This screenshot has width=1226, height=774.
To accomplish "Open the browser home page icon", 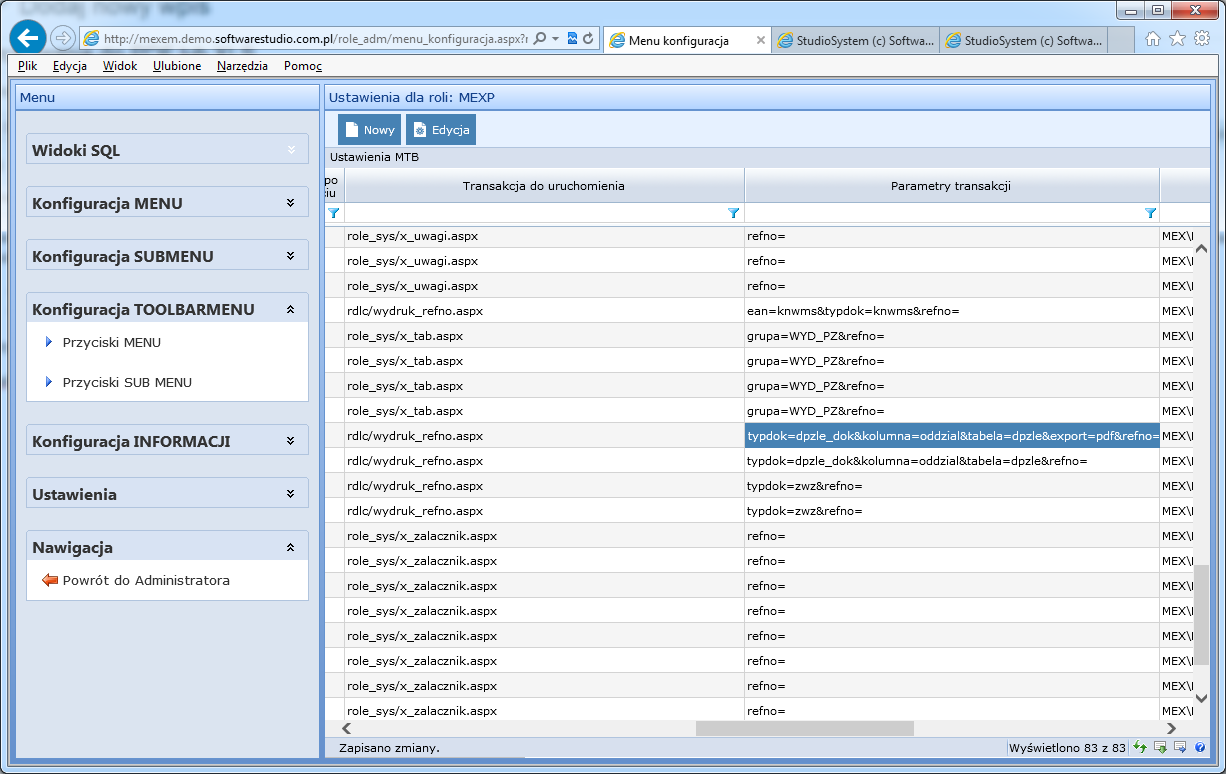I will pos(1153,39).
